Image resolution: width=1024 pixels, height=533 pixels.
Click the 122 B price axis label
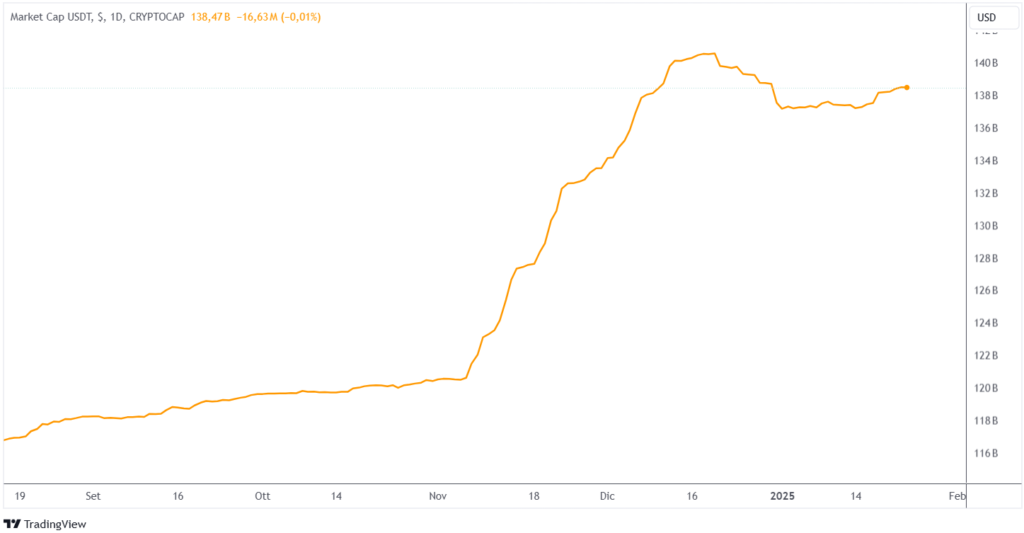click(986, 355)
